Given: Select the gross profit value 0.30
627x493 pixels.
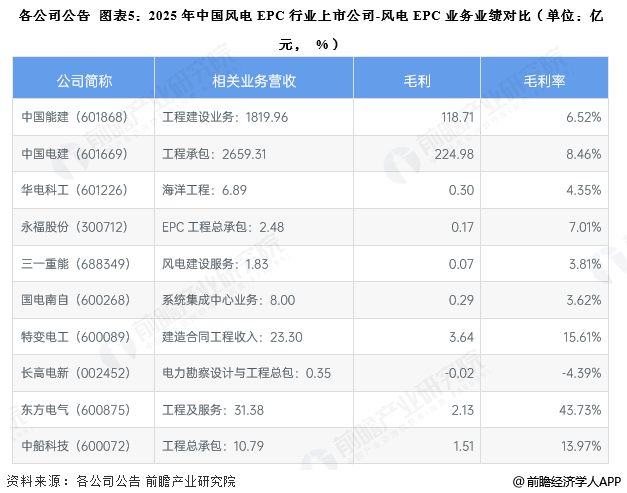Looking at the screenshot, I should tap(461, 190).
